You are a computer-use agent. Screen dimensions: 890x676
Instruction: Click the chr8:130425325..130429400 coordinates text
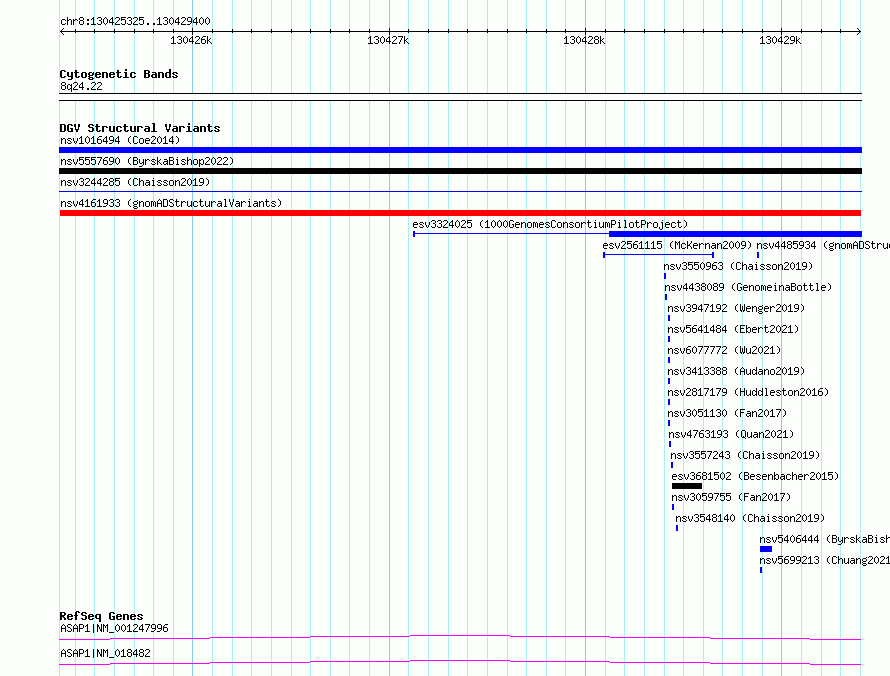[x=135, y=21]
